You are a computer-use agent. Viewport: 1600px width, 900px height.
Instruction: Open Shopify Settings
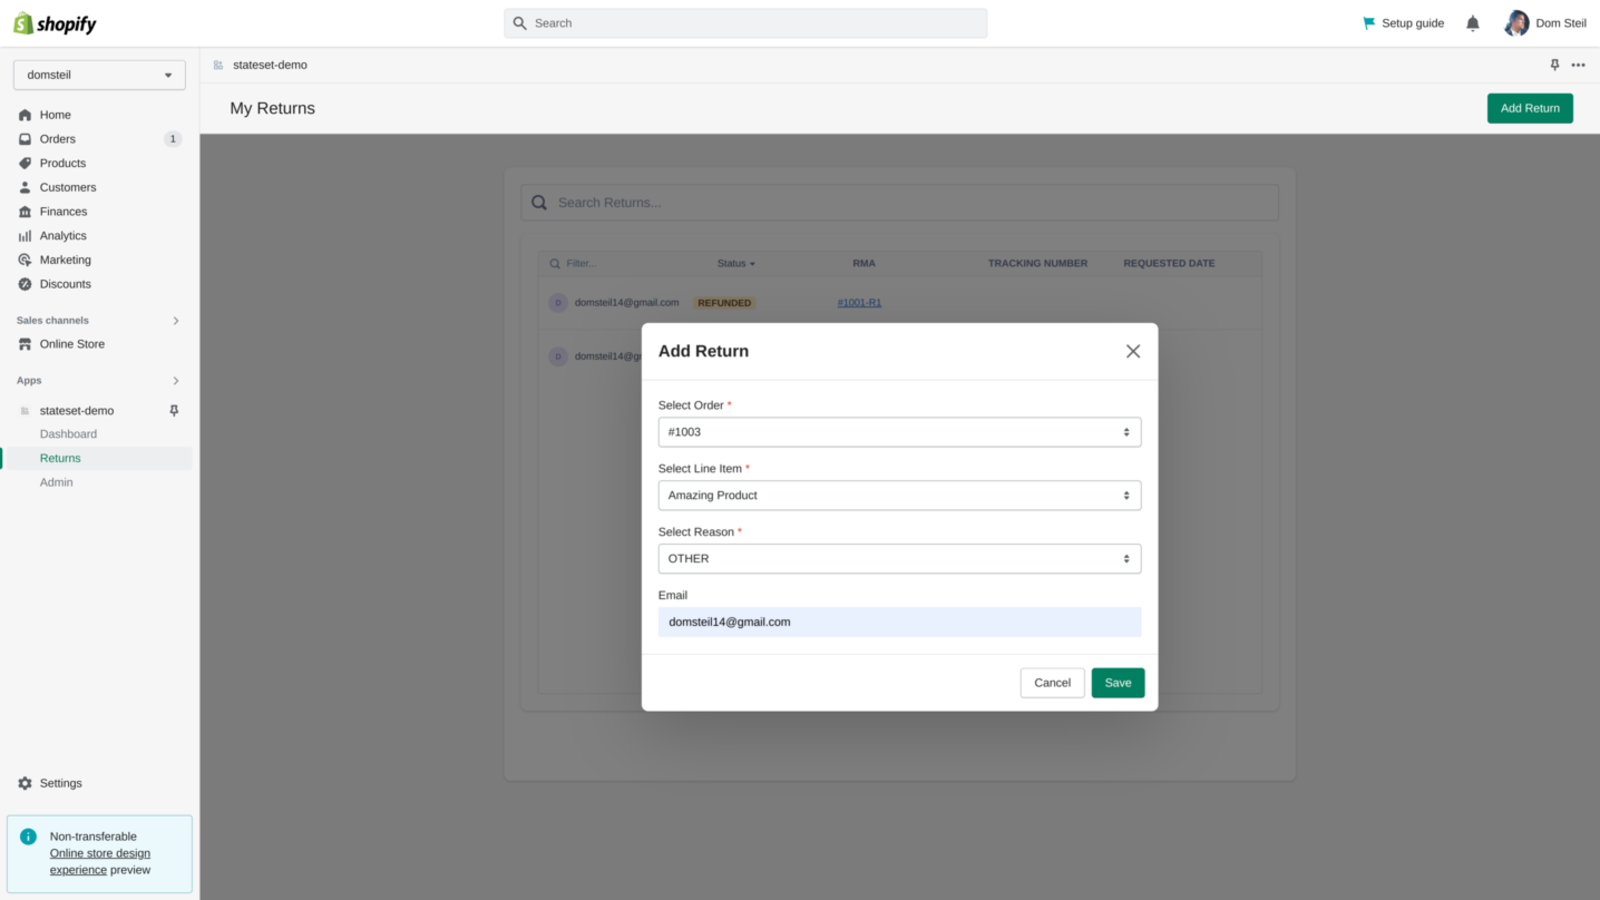(61, 783)
